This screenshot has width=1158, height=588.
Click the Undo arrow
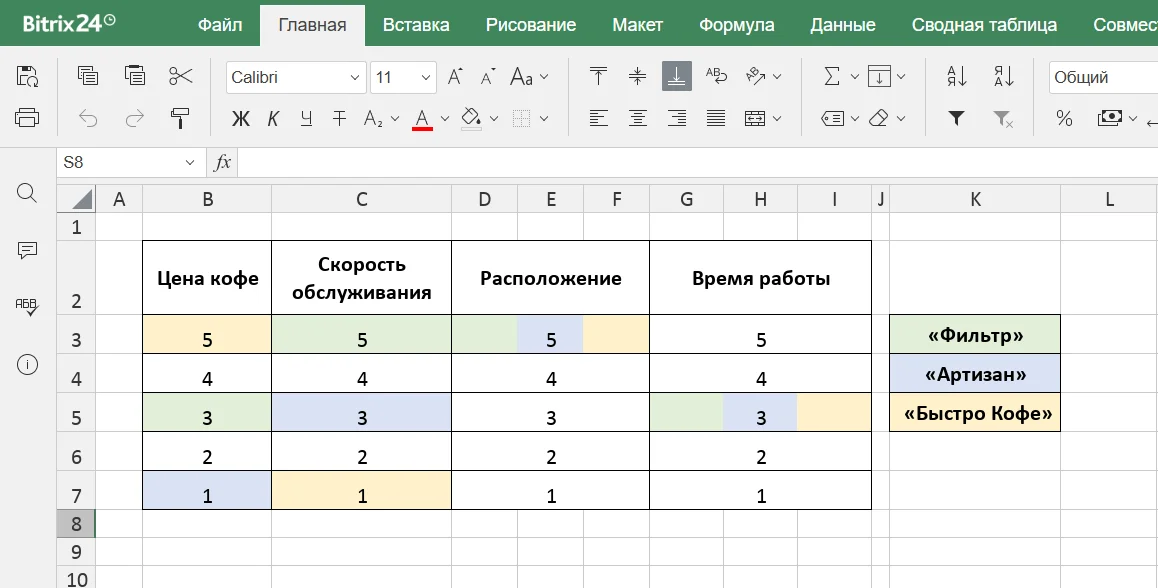pyautogui.click(x=88, y=118)
